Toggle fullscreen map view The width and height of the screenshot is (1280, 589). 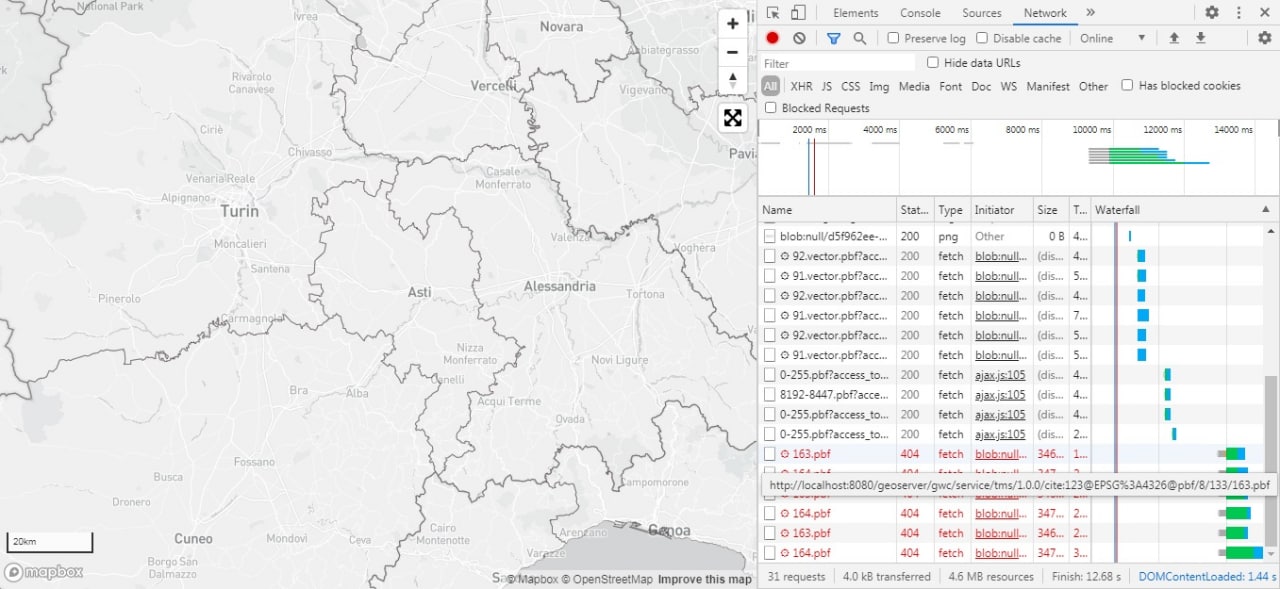coord(733,118)
